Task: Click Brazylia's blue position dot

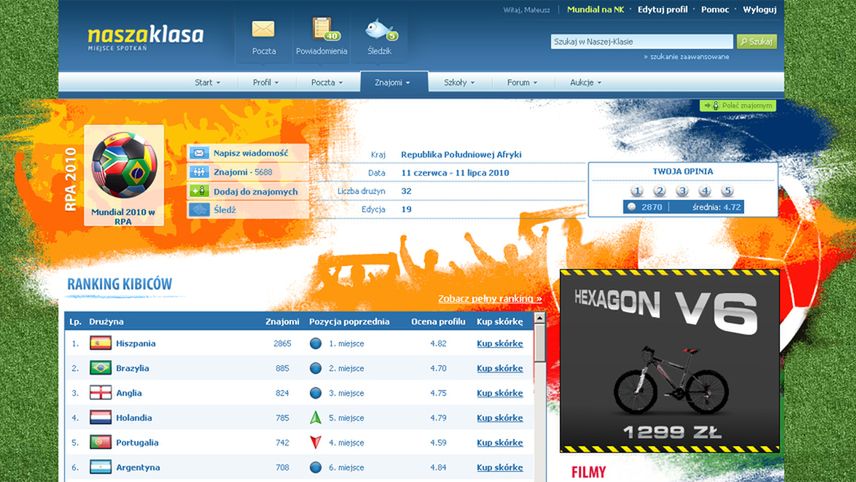Action: [x=316, y=368]
